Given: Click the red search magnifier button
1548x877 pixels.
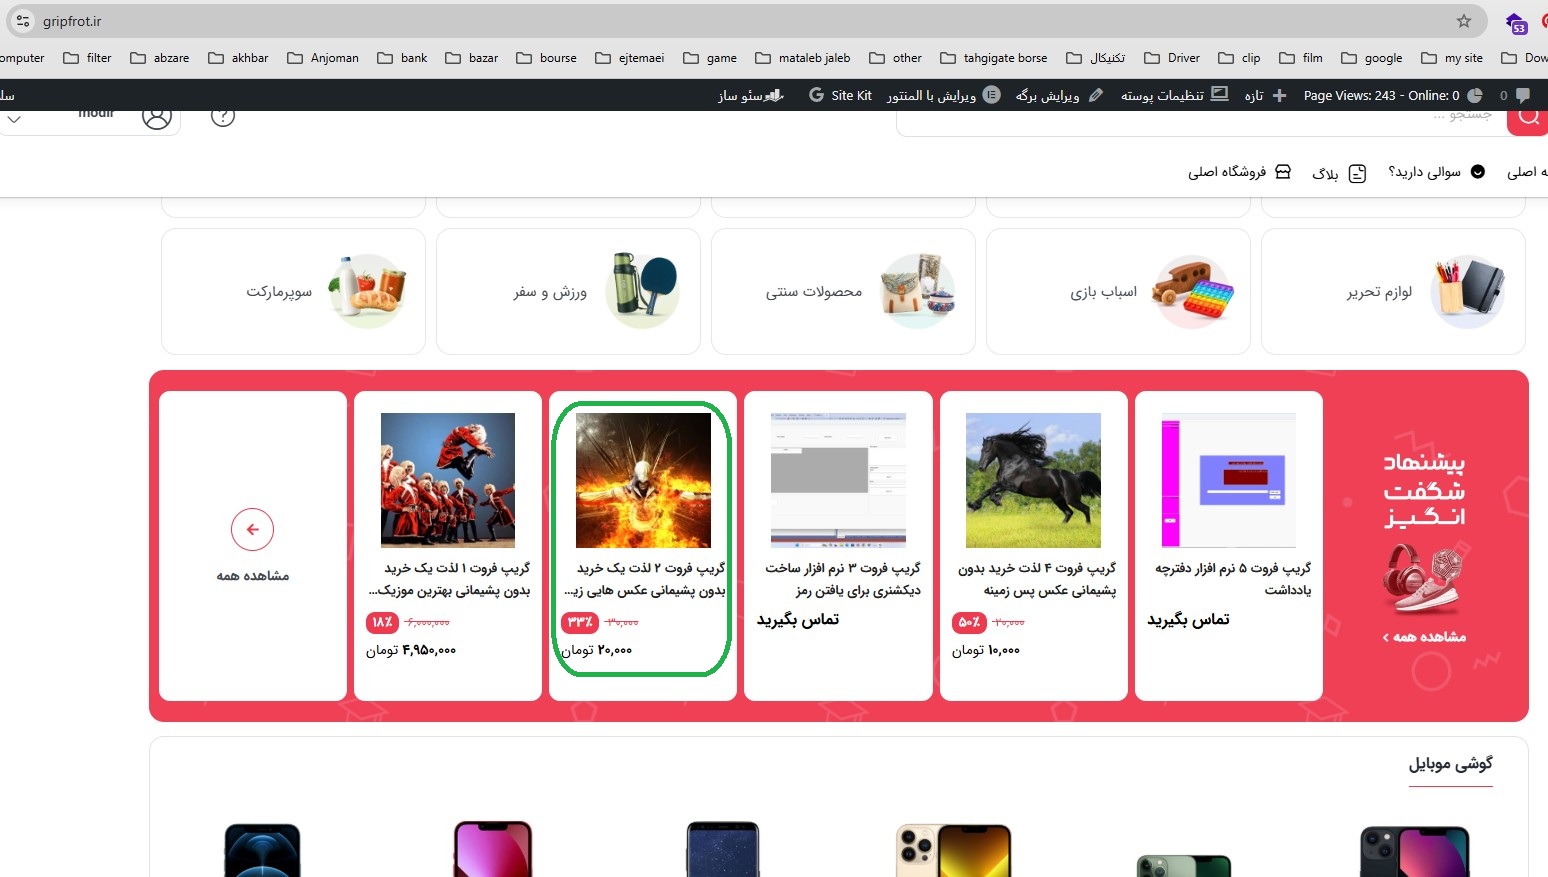Looking at the screenshot, I should 1529,120.
